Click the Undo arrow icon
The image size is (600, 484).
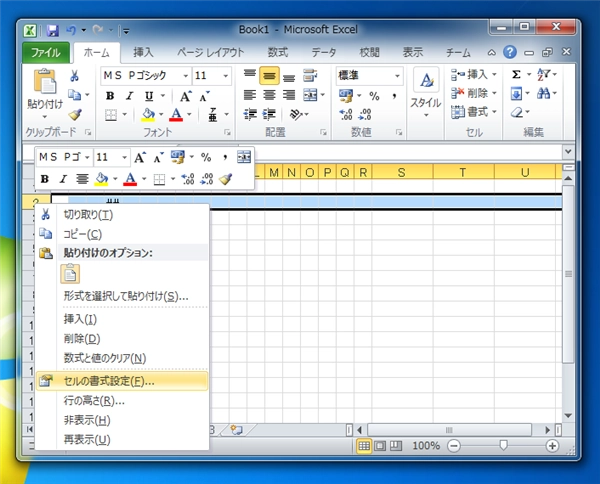pyautogui.click(x=71, y=30)
